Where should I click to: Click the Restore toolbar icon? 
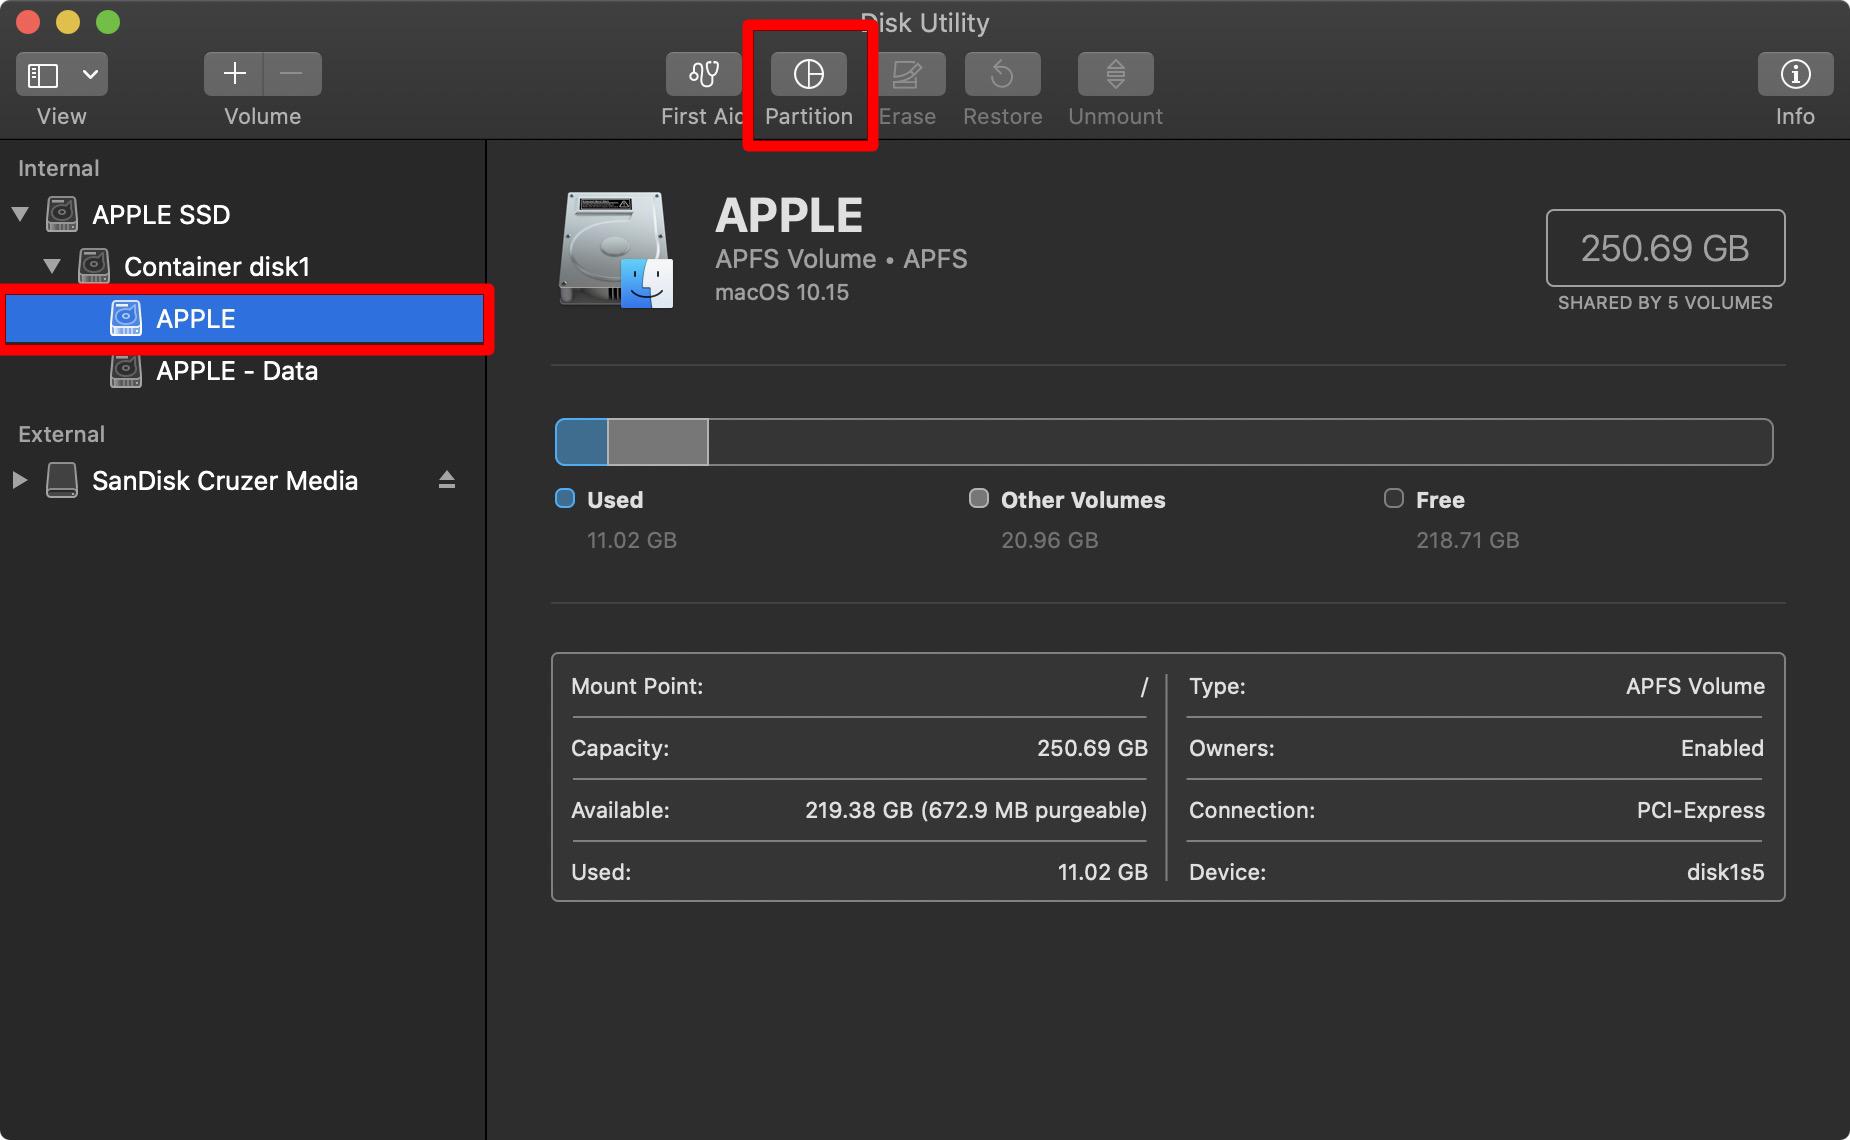pos(1002,73)
